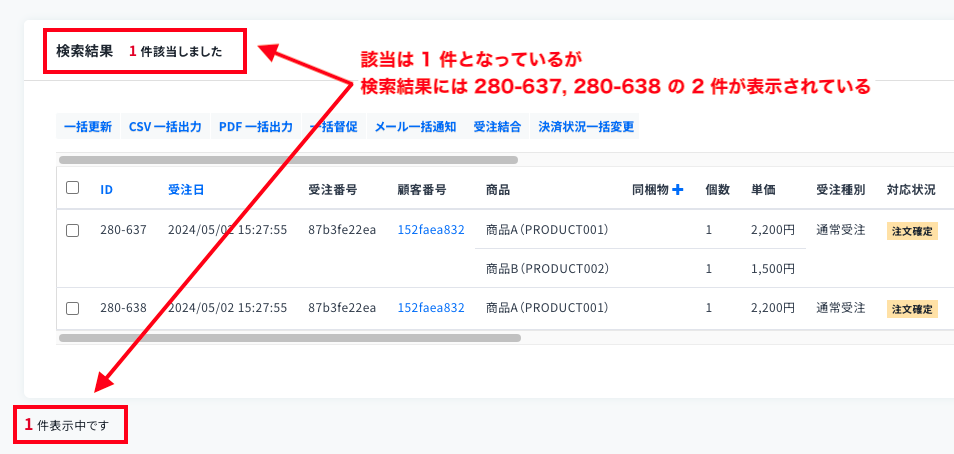Click the 対応状況 column header

(911, 190)
